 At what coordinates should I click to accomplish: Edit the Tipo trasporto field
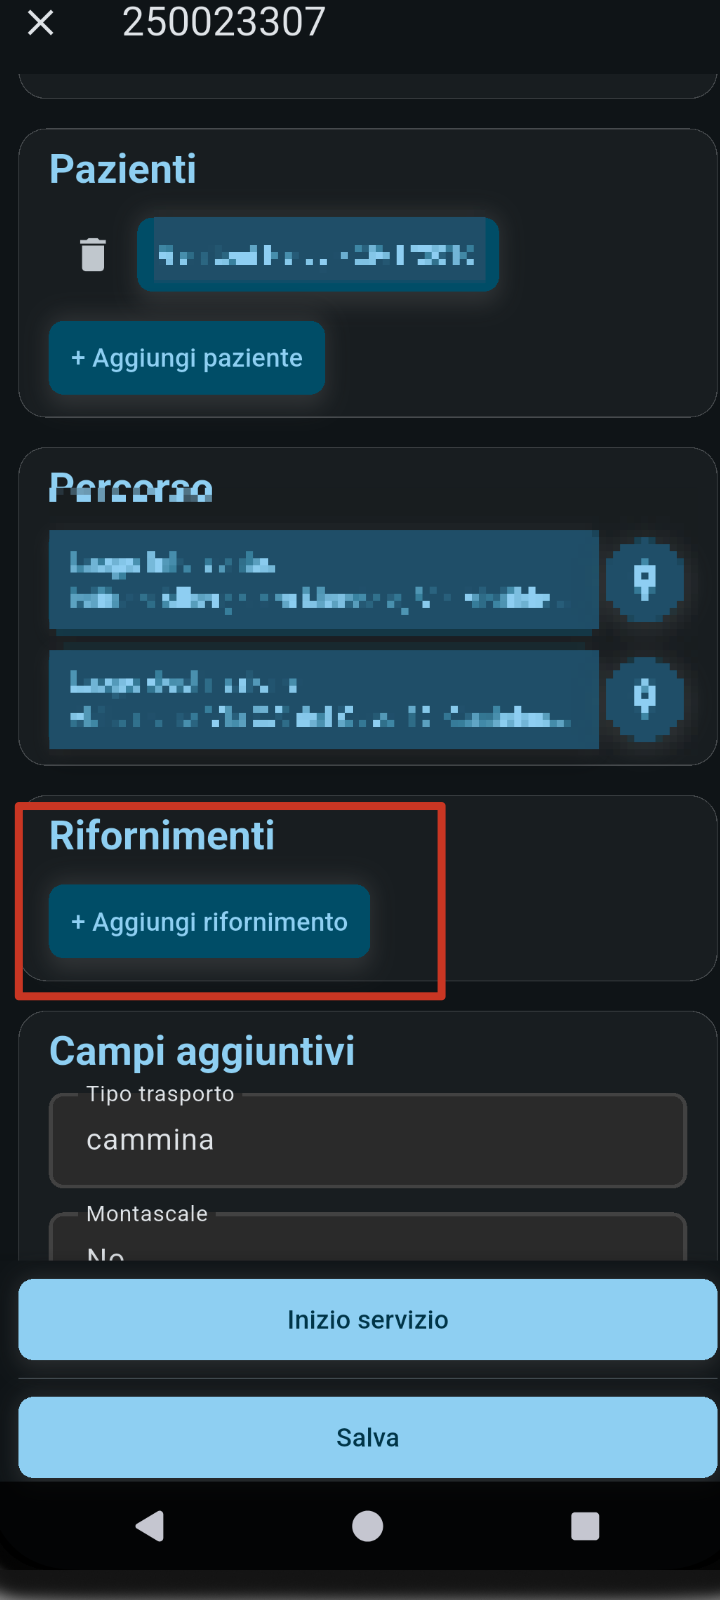click(368, 1140)
